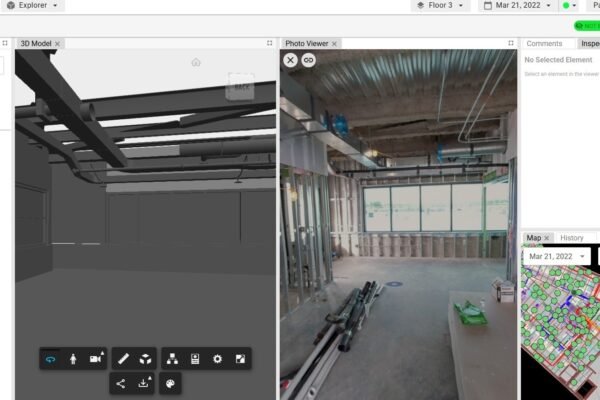Toggle the full-screen viewer icon
The image size is (600, 400).
(x=240, y=359)
